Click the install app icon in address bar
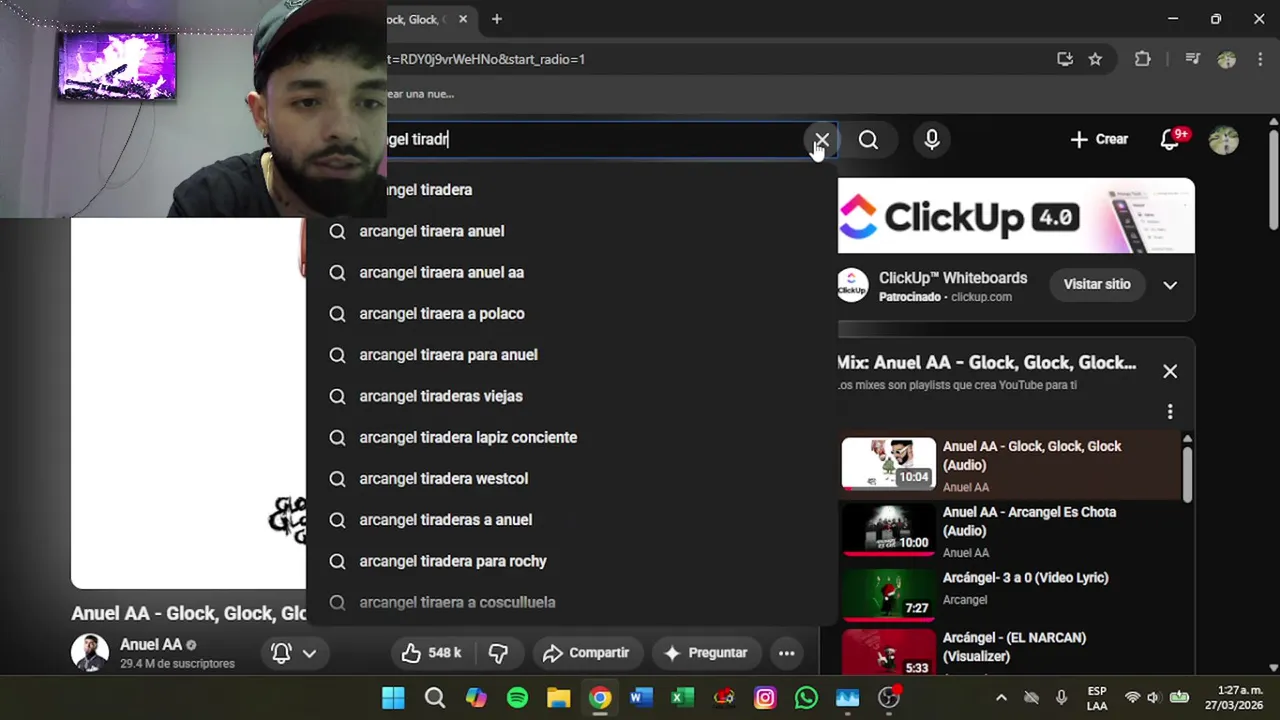 click(1065, 59)
